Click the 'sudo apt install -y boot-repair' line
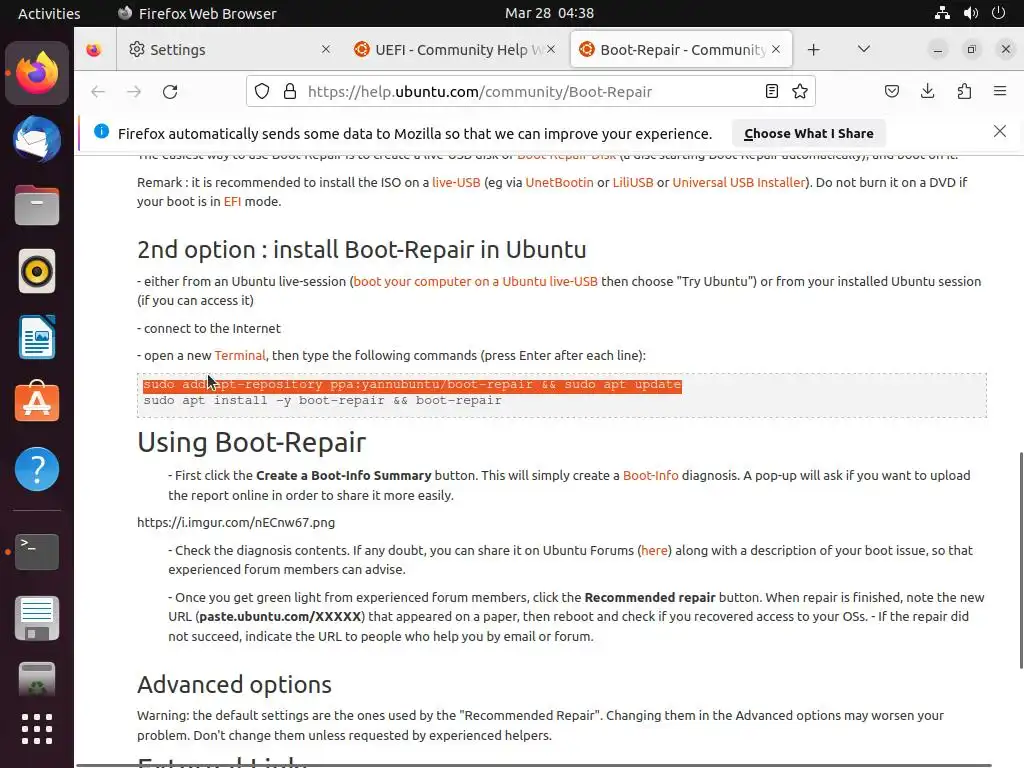The height and width of the screenshot is (768, 1024). point(323,400)
